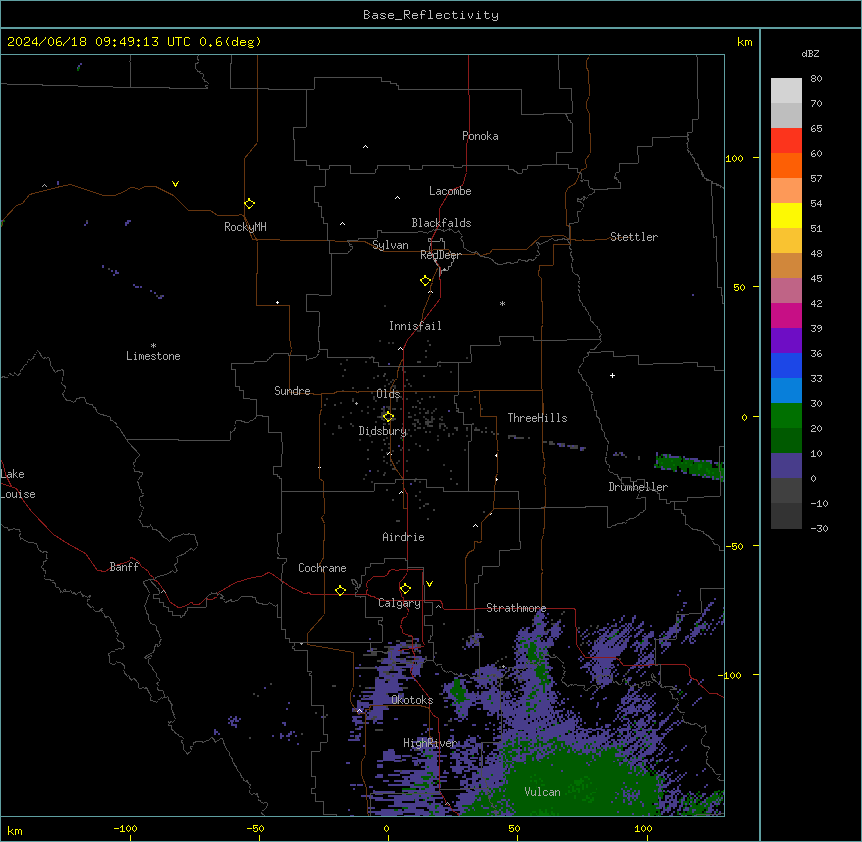The height and width of the screenshot is (842, 862).
Task: Click the yellow diamond marker between Olds and Didsbury
Action: pos(388,417)
